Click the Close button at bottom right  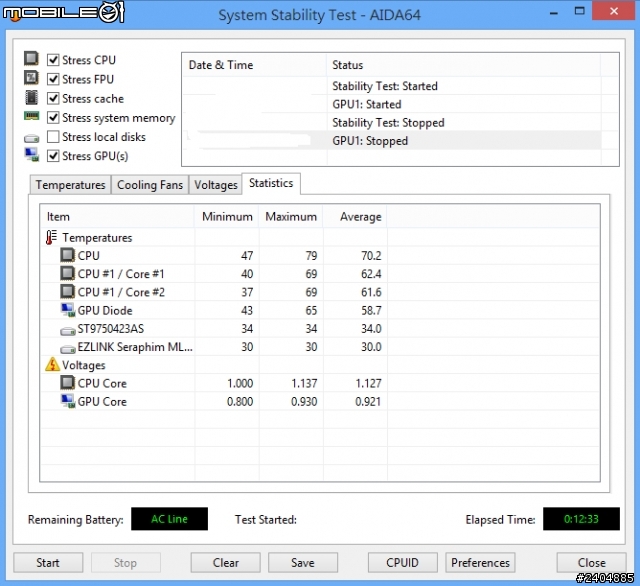click(x=591, y=563)
